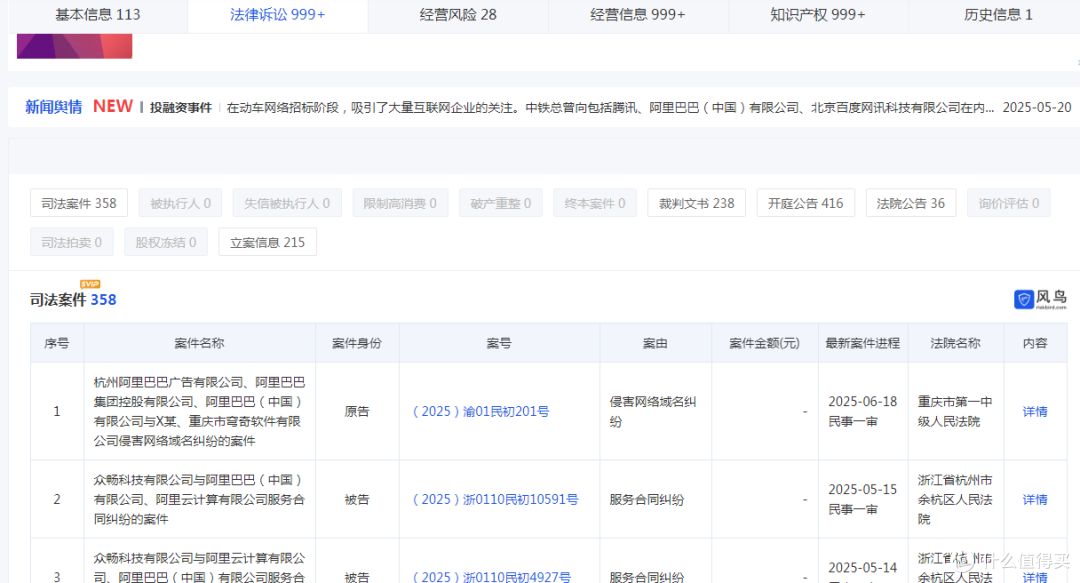The height and width of the screenshot is (583, 1080).
Task: Open 详情 for the 浙0110民初10591号 case
Action: 1035,500
